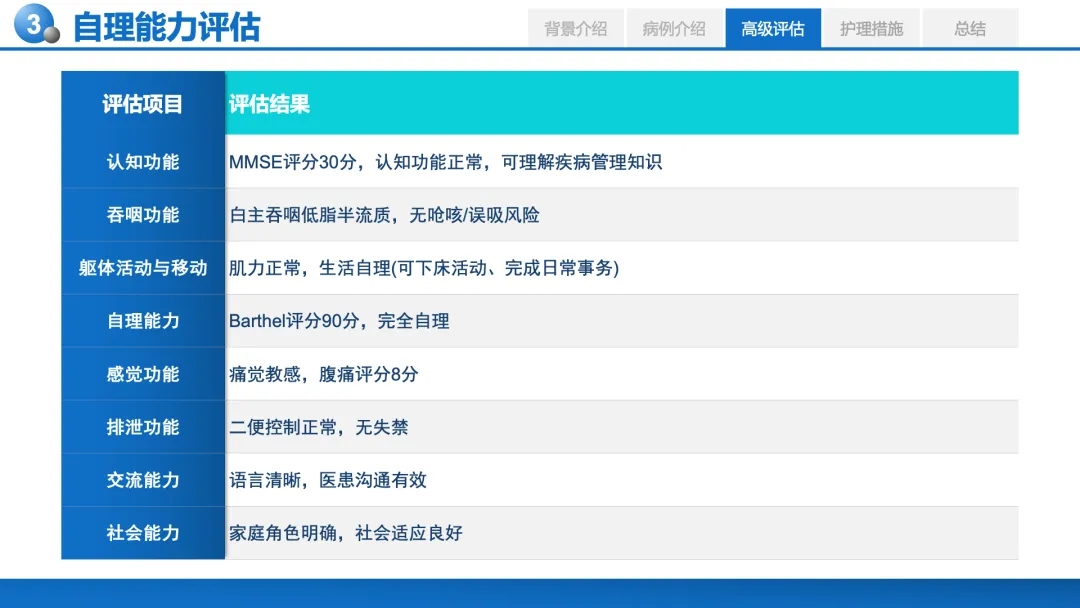Open the 总结 tab
This screenshot has width=1080, height=608.
coord(970,28)
